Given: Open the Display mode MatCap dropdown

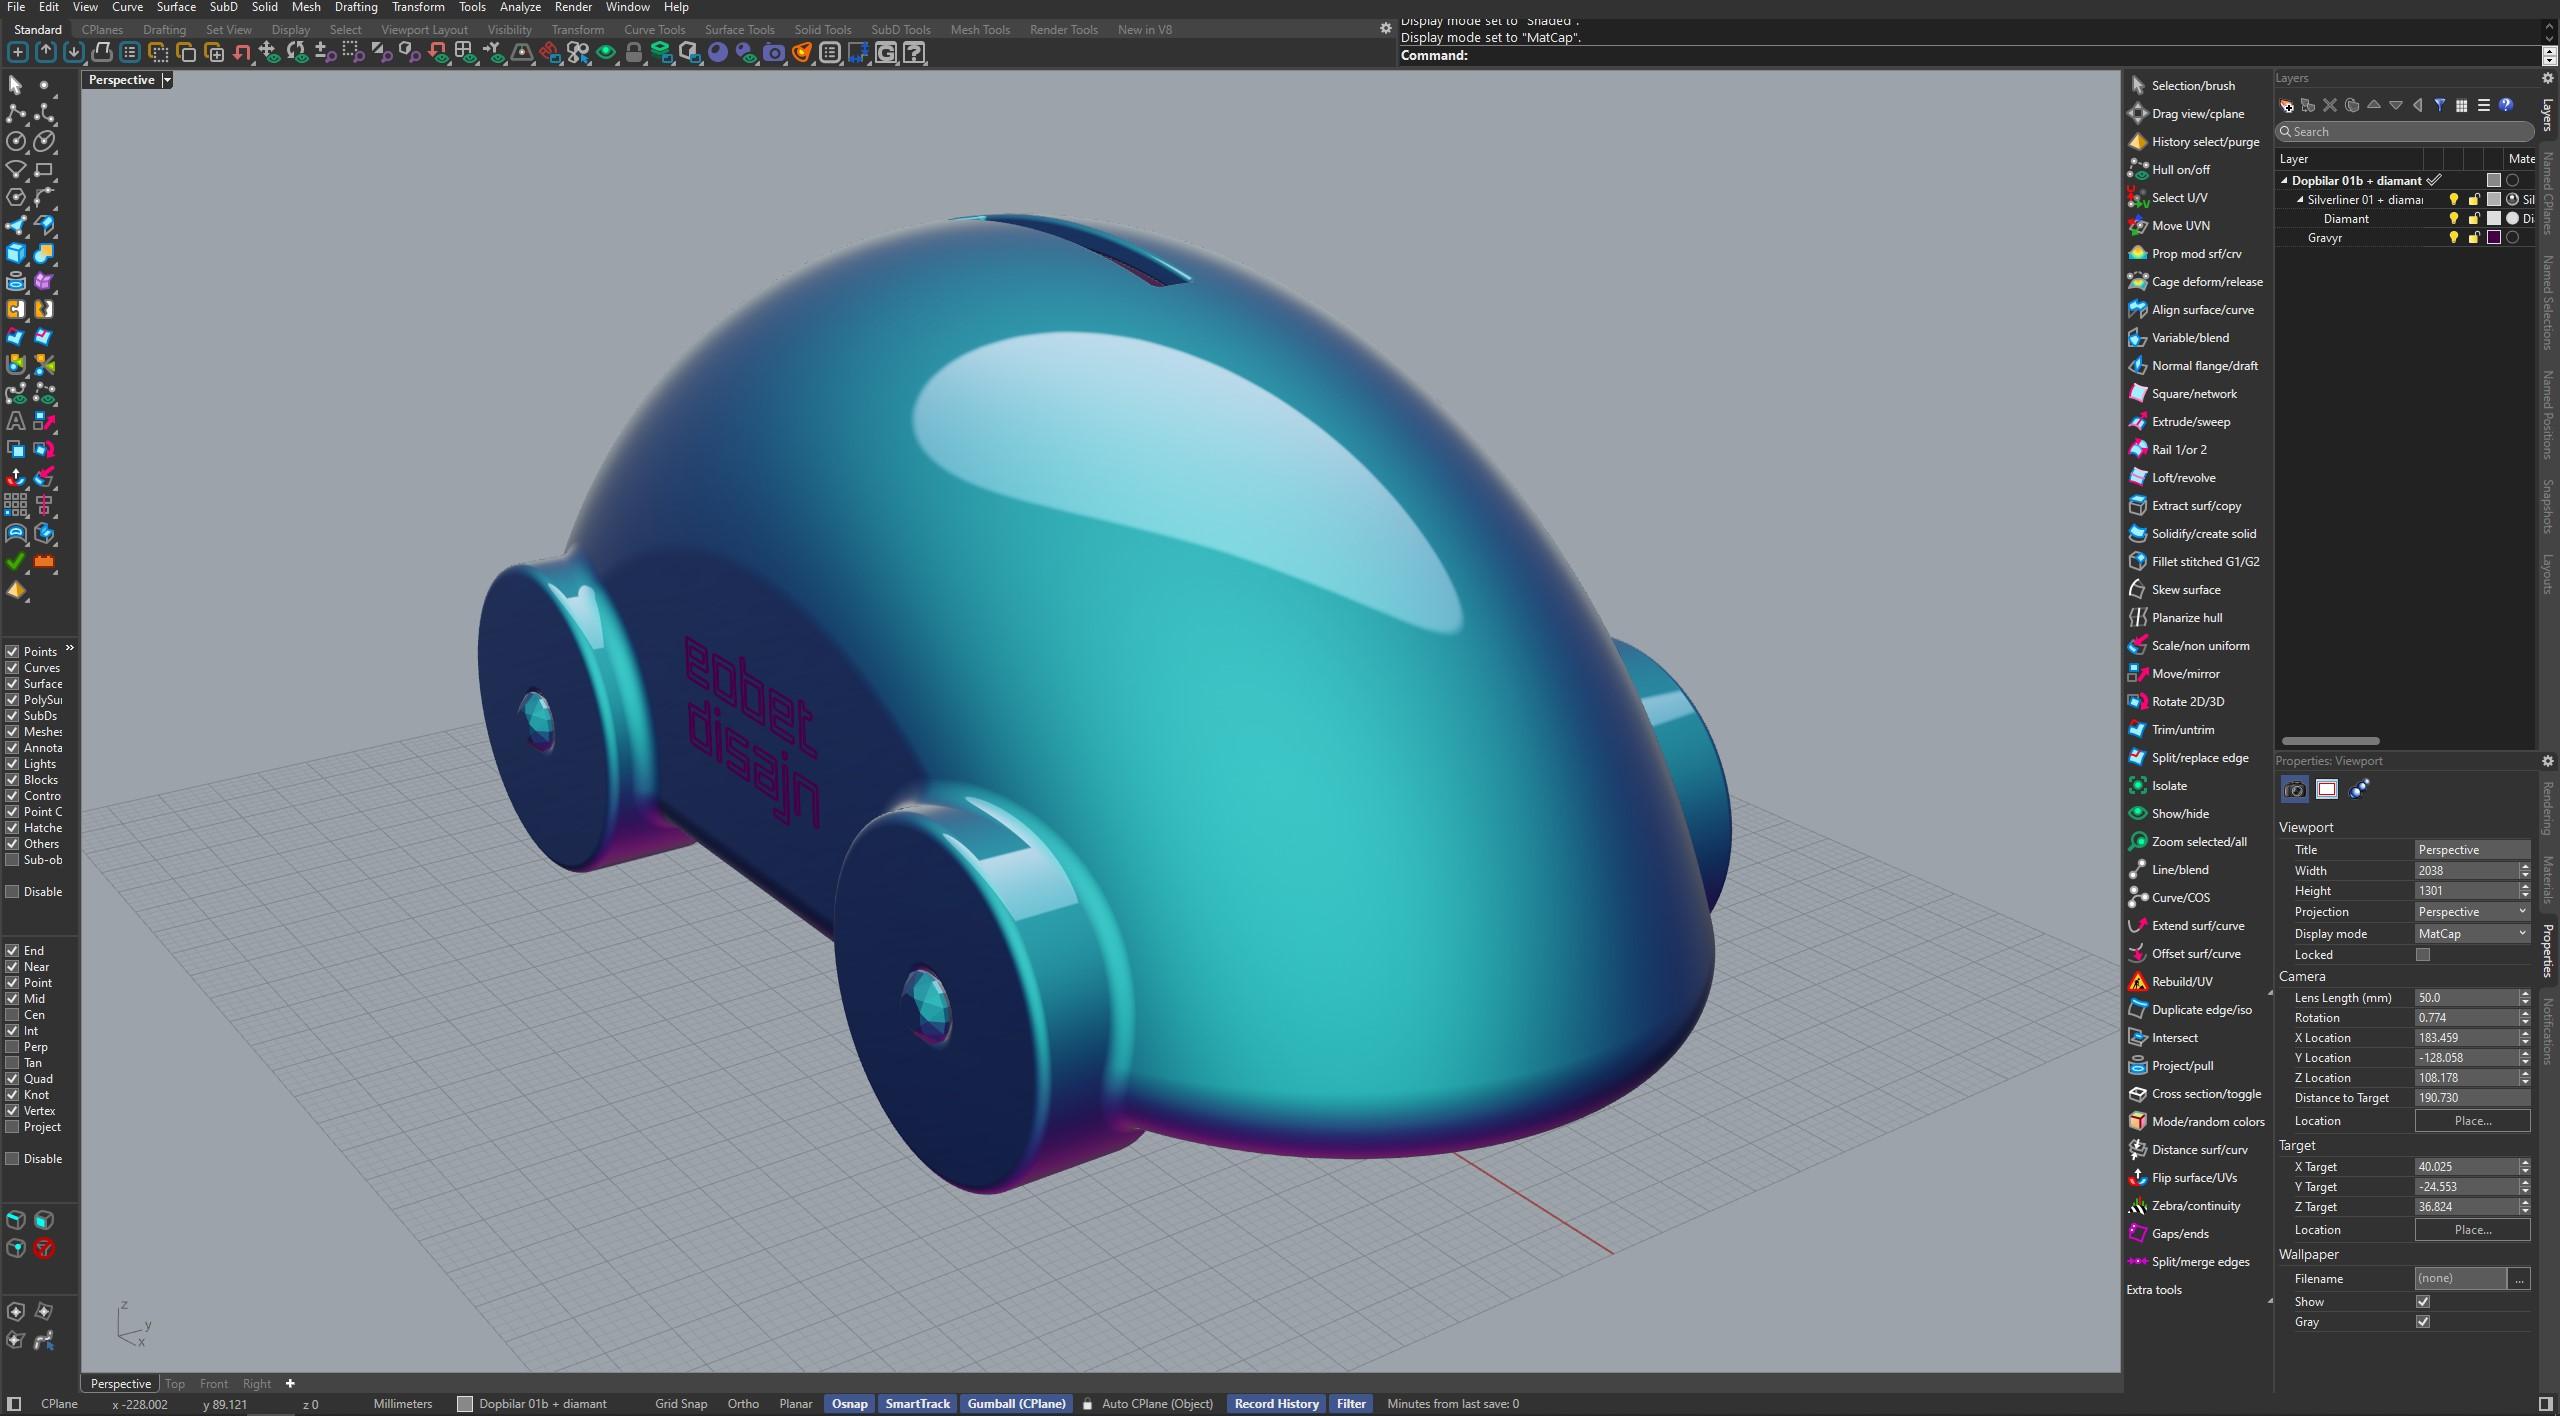Looking at the screenshot, I should coord(2472,934).
